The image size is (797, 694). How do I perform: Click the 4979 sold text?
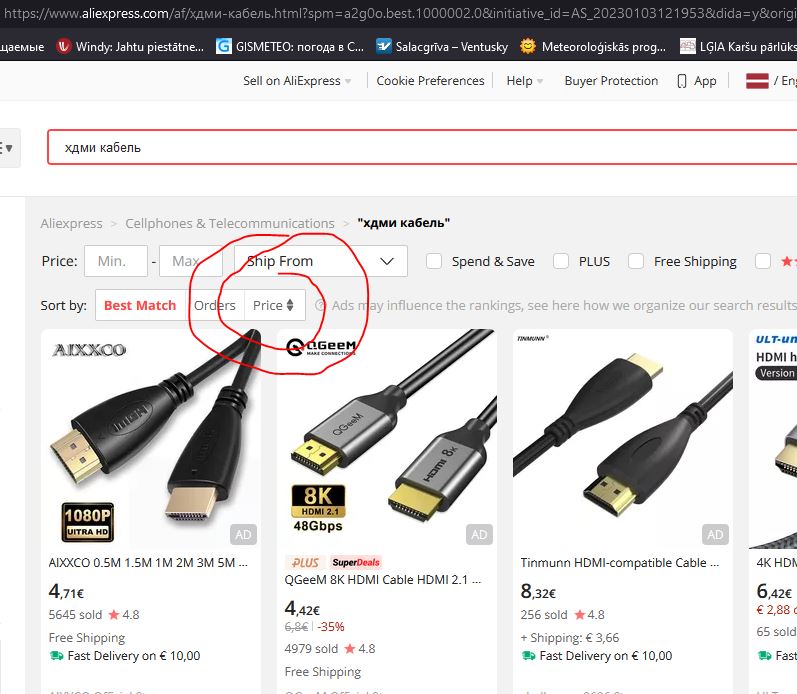tap(311, 649)
